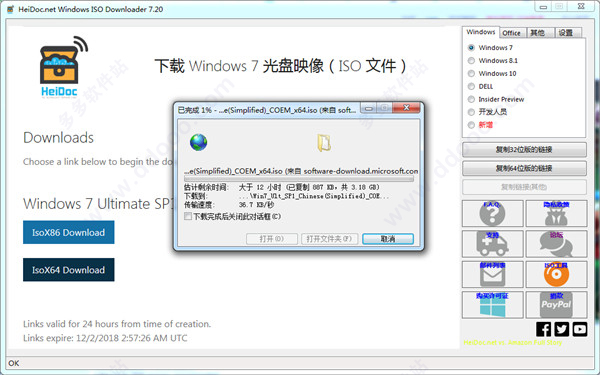
Task: Open the Twitter social icon
Action: (561, 329)
